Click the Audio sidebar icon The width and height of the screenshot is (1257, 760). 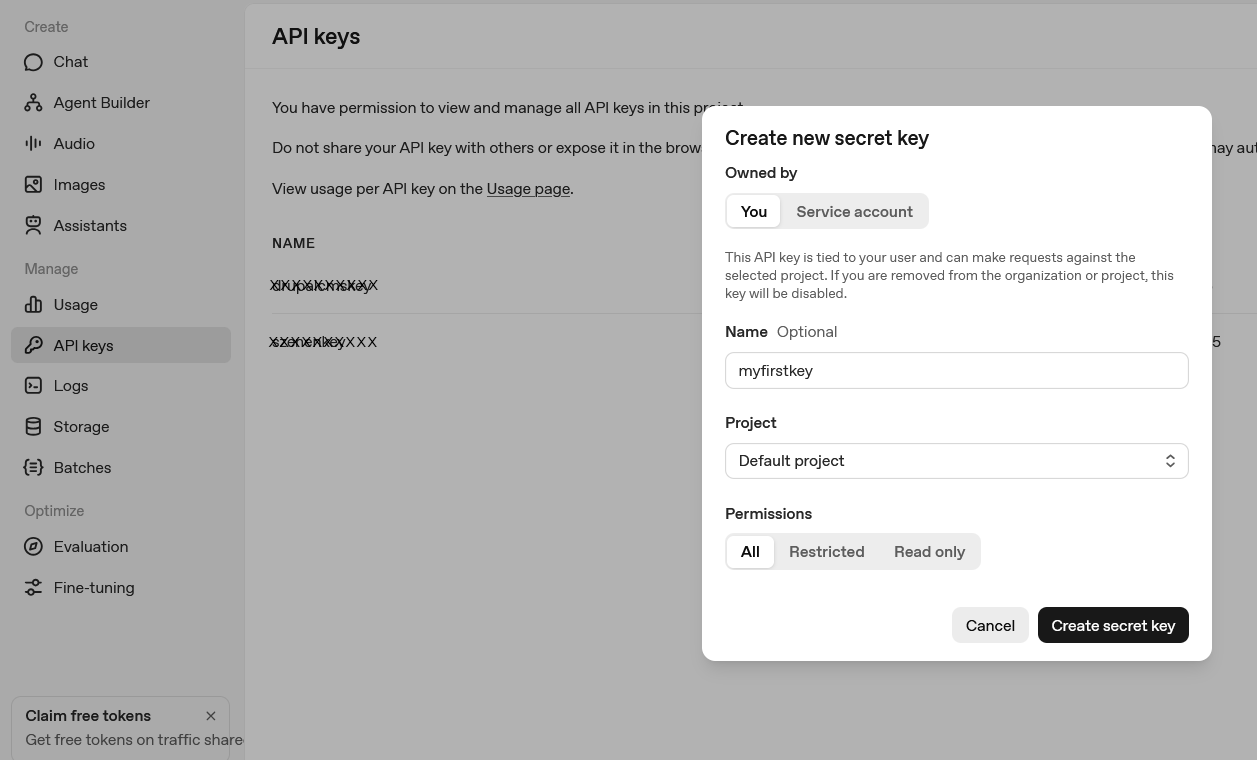33,143
